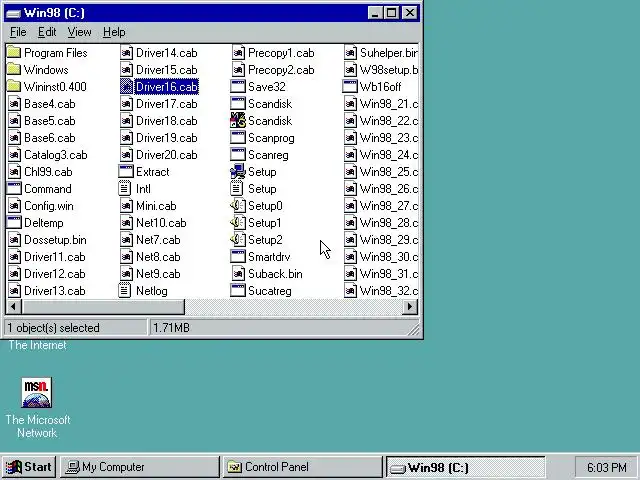Open the MSN Microsoft Network desktop icon

37,393
